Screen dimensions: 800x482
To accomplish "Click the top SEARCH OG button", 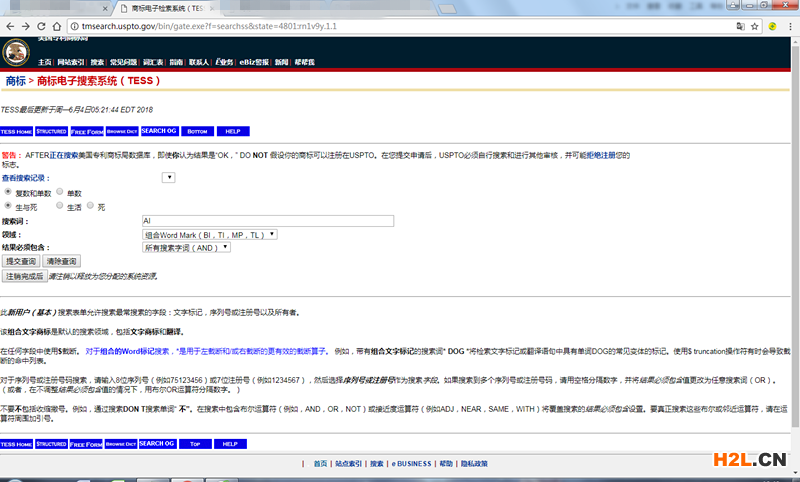I will 159,131.
